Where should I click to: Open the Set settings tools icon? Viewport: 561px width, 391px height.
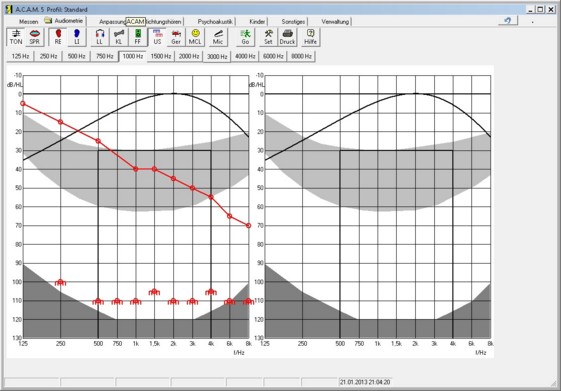268,37
